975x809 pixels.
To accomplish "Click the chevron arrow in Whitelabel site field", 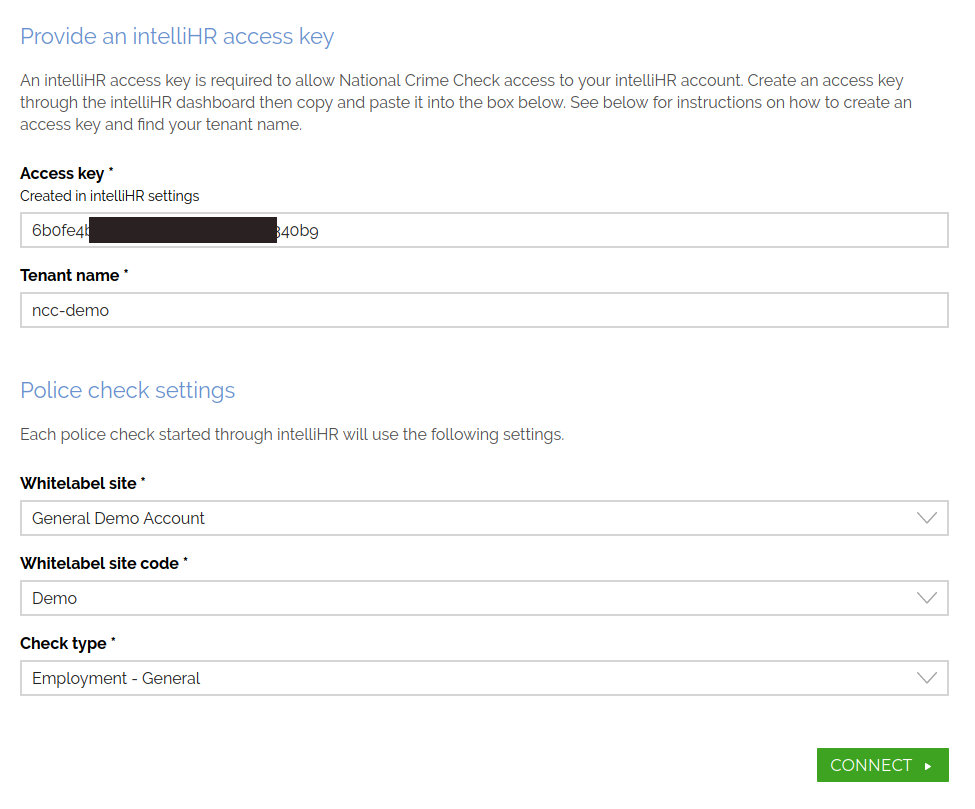I will 926,518.
